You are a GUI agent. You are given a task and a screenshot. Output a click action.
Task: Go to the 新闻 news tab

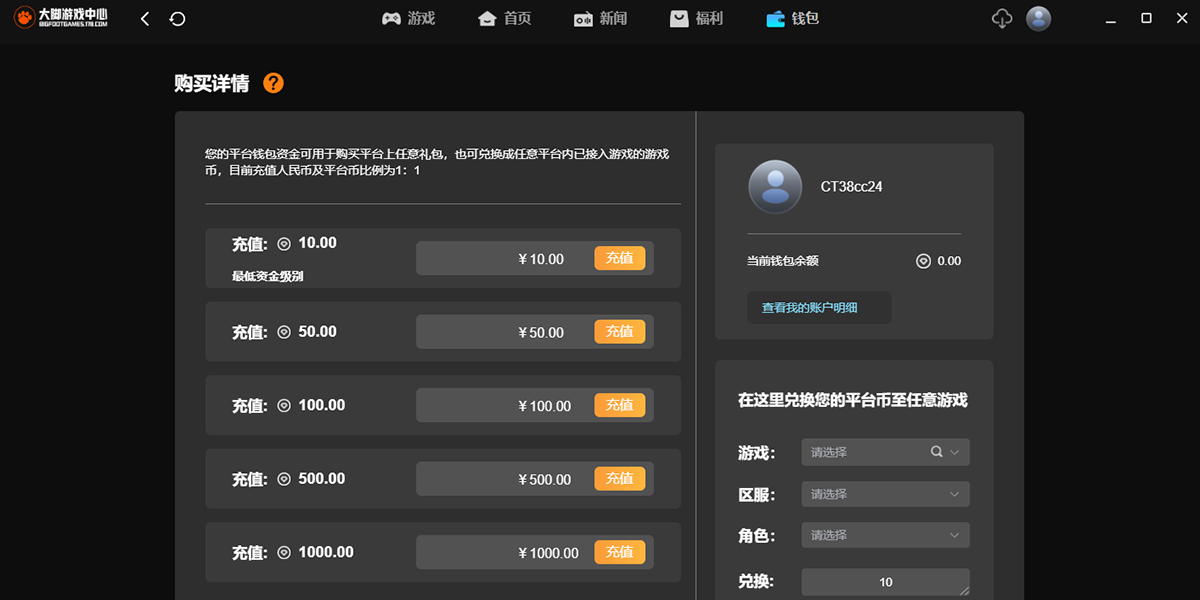pyautogui.click(x=601, y=19)
